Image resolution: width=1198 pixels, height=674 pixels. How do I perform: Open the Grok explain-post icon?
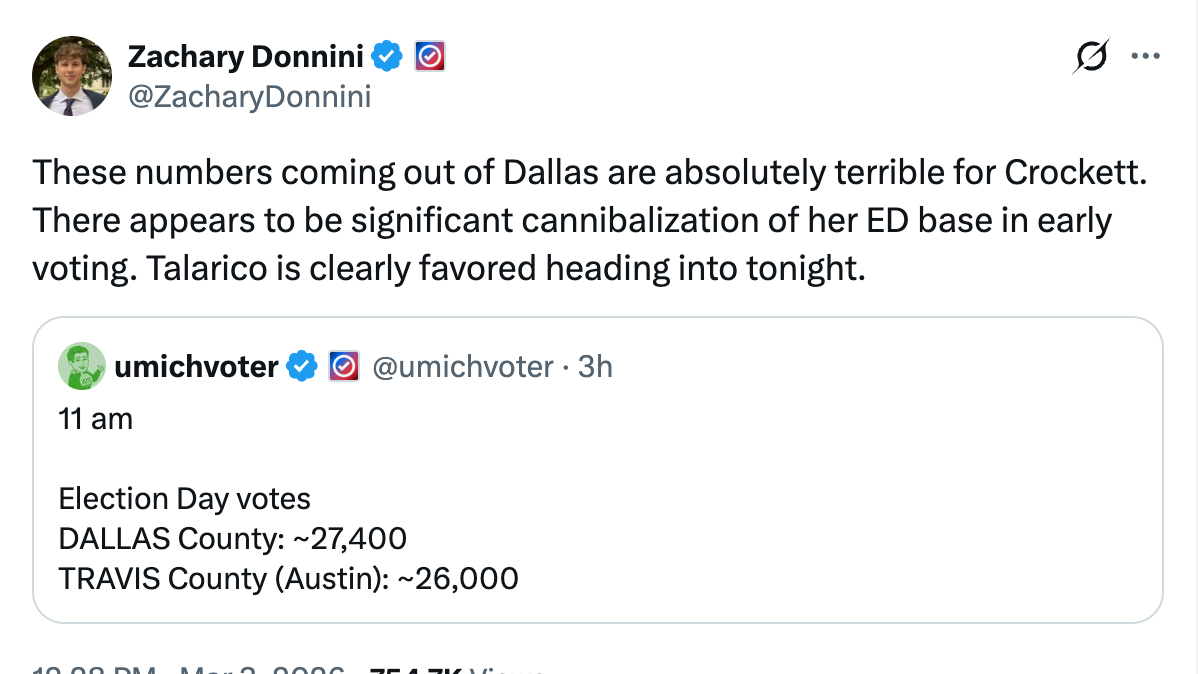tap(1089, 57)
